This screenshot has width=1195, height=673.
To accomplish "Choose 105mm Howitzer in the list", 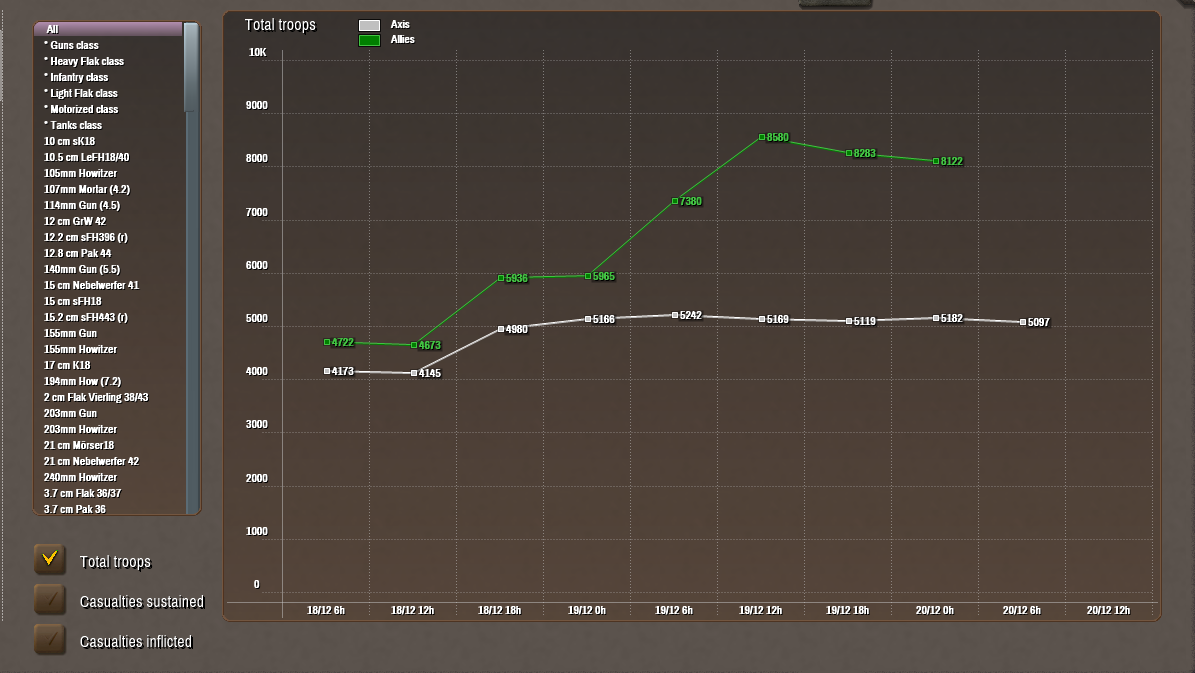I will [108, 173].
